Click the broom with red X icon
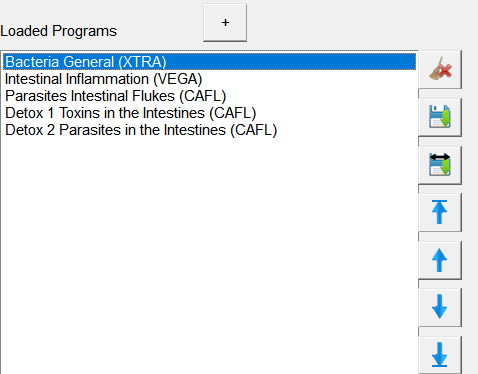 tap(440, 69)
